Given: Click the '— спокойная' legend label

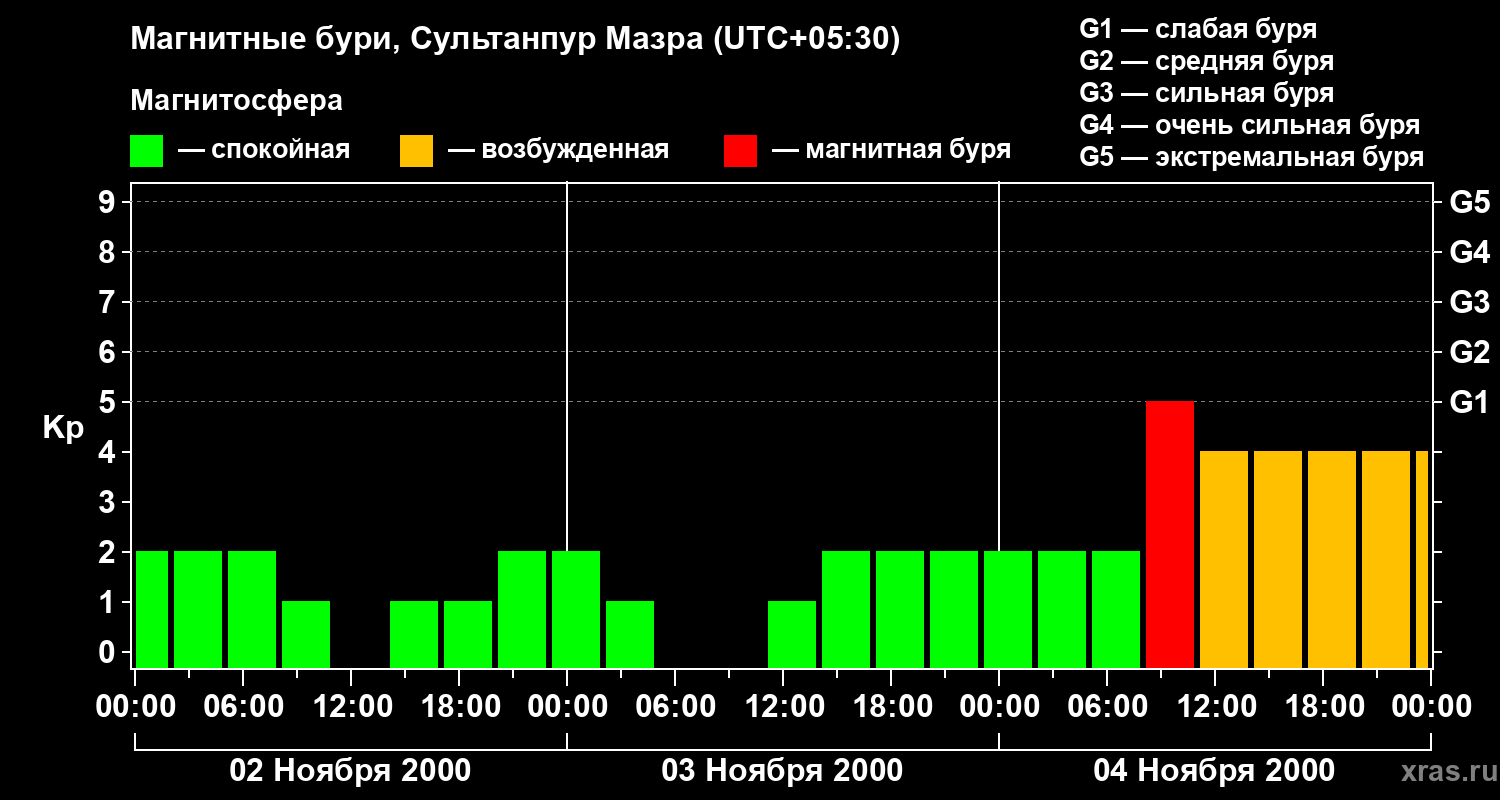Looking at the screenshot, I should pyautogui.click(x=264, y=151).
